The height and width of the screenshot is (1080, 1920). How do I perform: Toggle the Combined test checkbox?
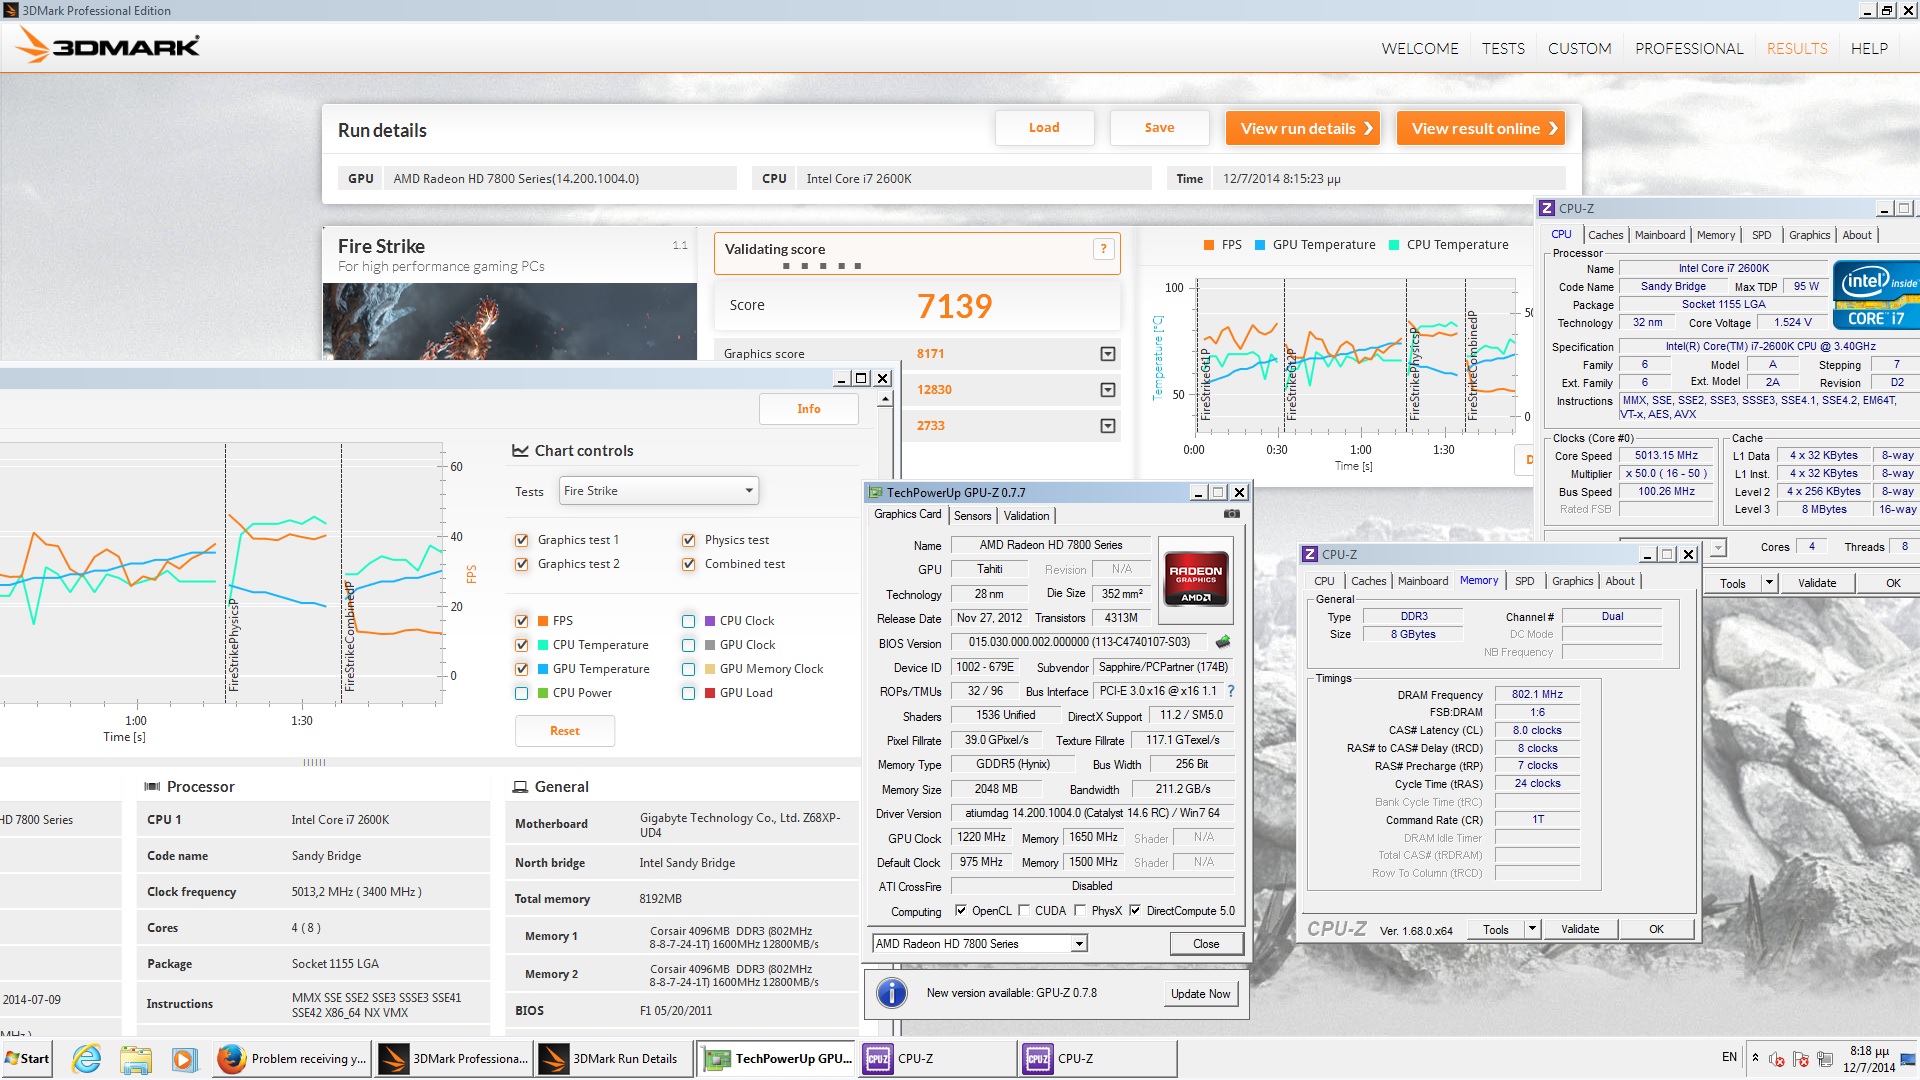pyautogui.click(x=688, y=564)
